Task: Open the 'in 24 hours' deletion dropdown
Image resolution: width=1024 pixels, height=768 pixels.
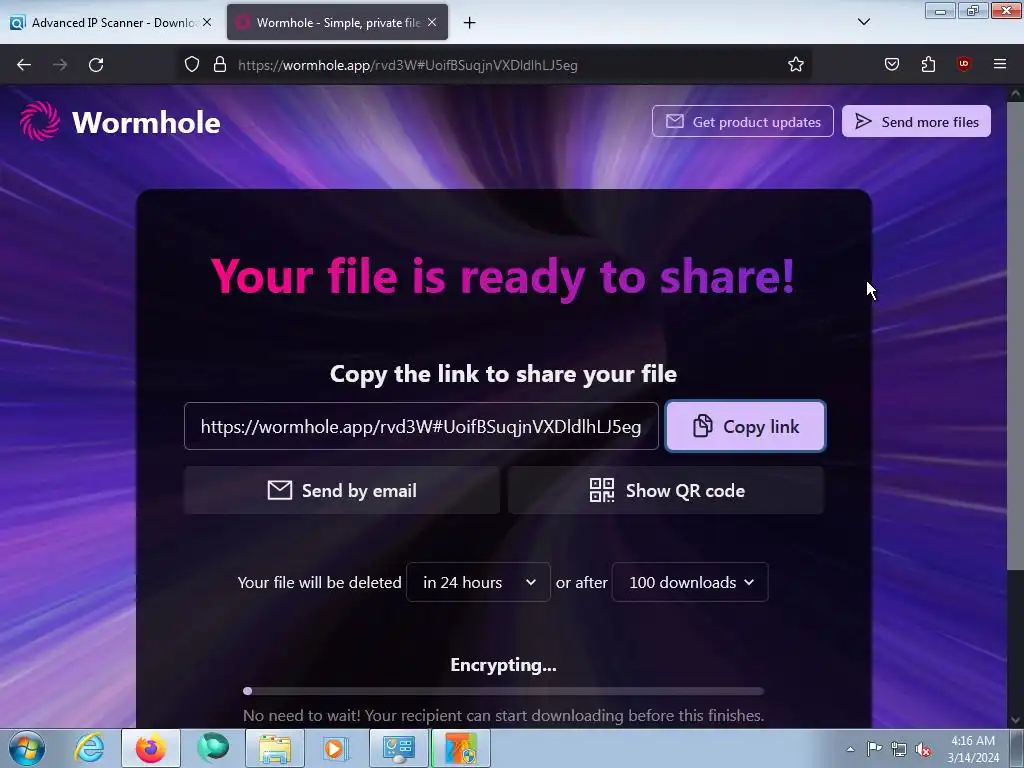Action: pyautogui.click(x=478, y=583)
